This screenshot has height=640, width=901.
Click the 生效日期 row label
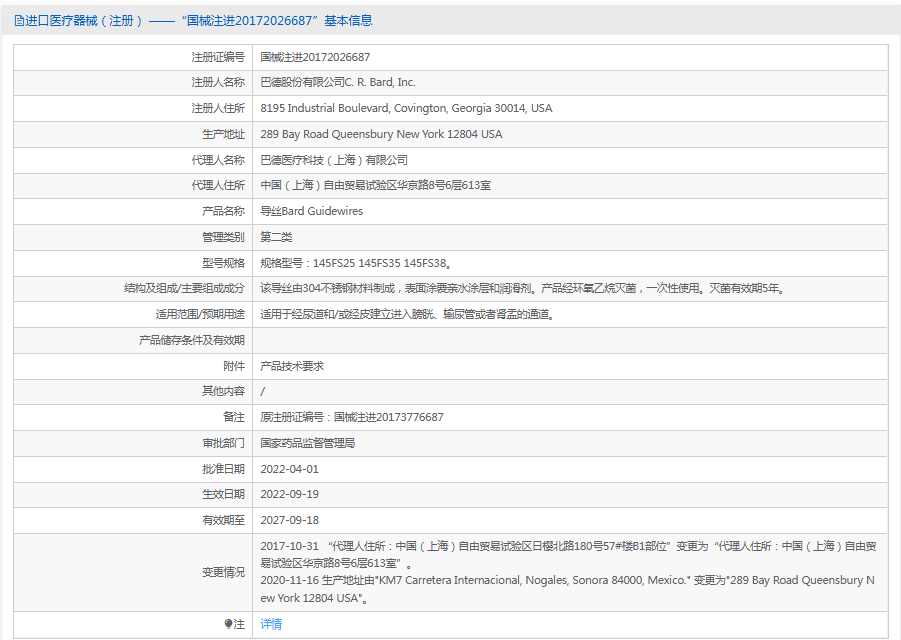tap(223, 495)
